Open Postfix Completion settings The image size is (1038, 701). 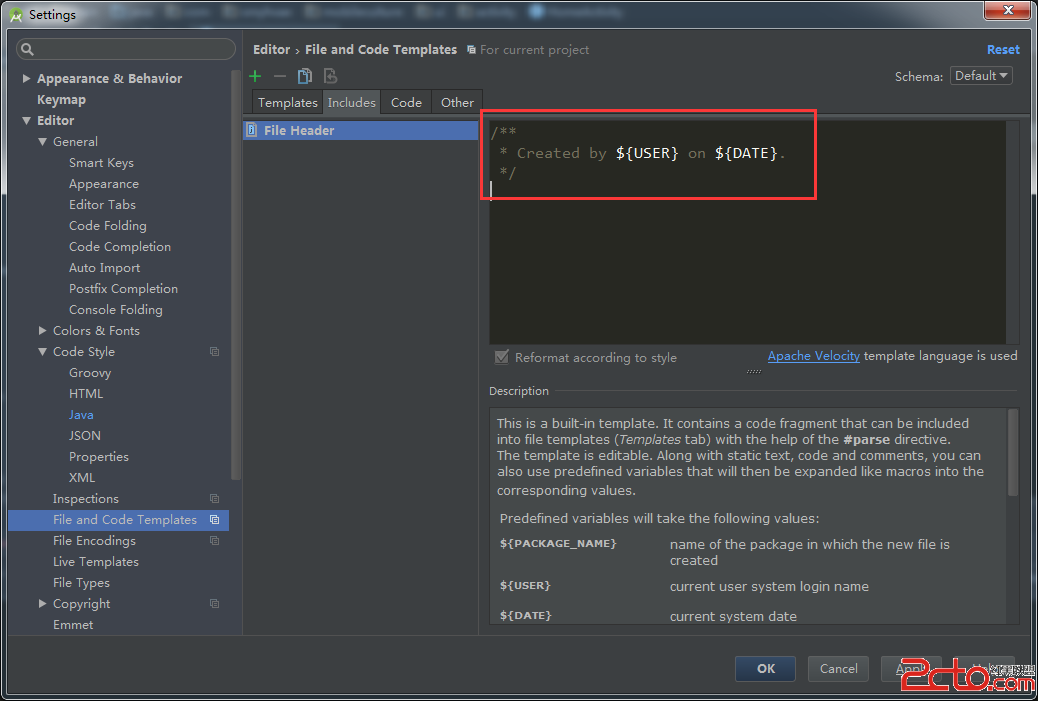pyautogui.click(x=123, y=289)
